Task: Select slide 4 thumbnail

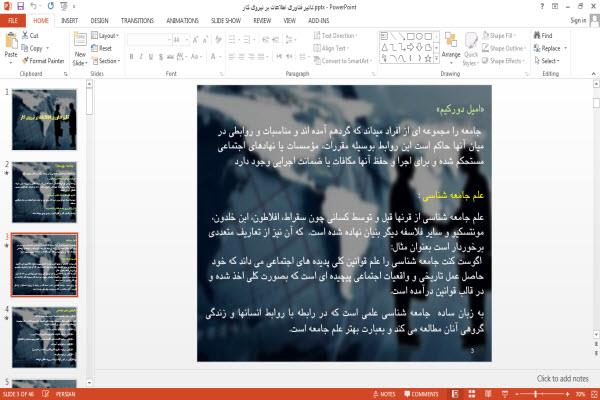Action: (44, 337)
